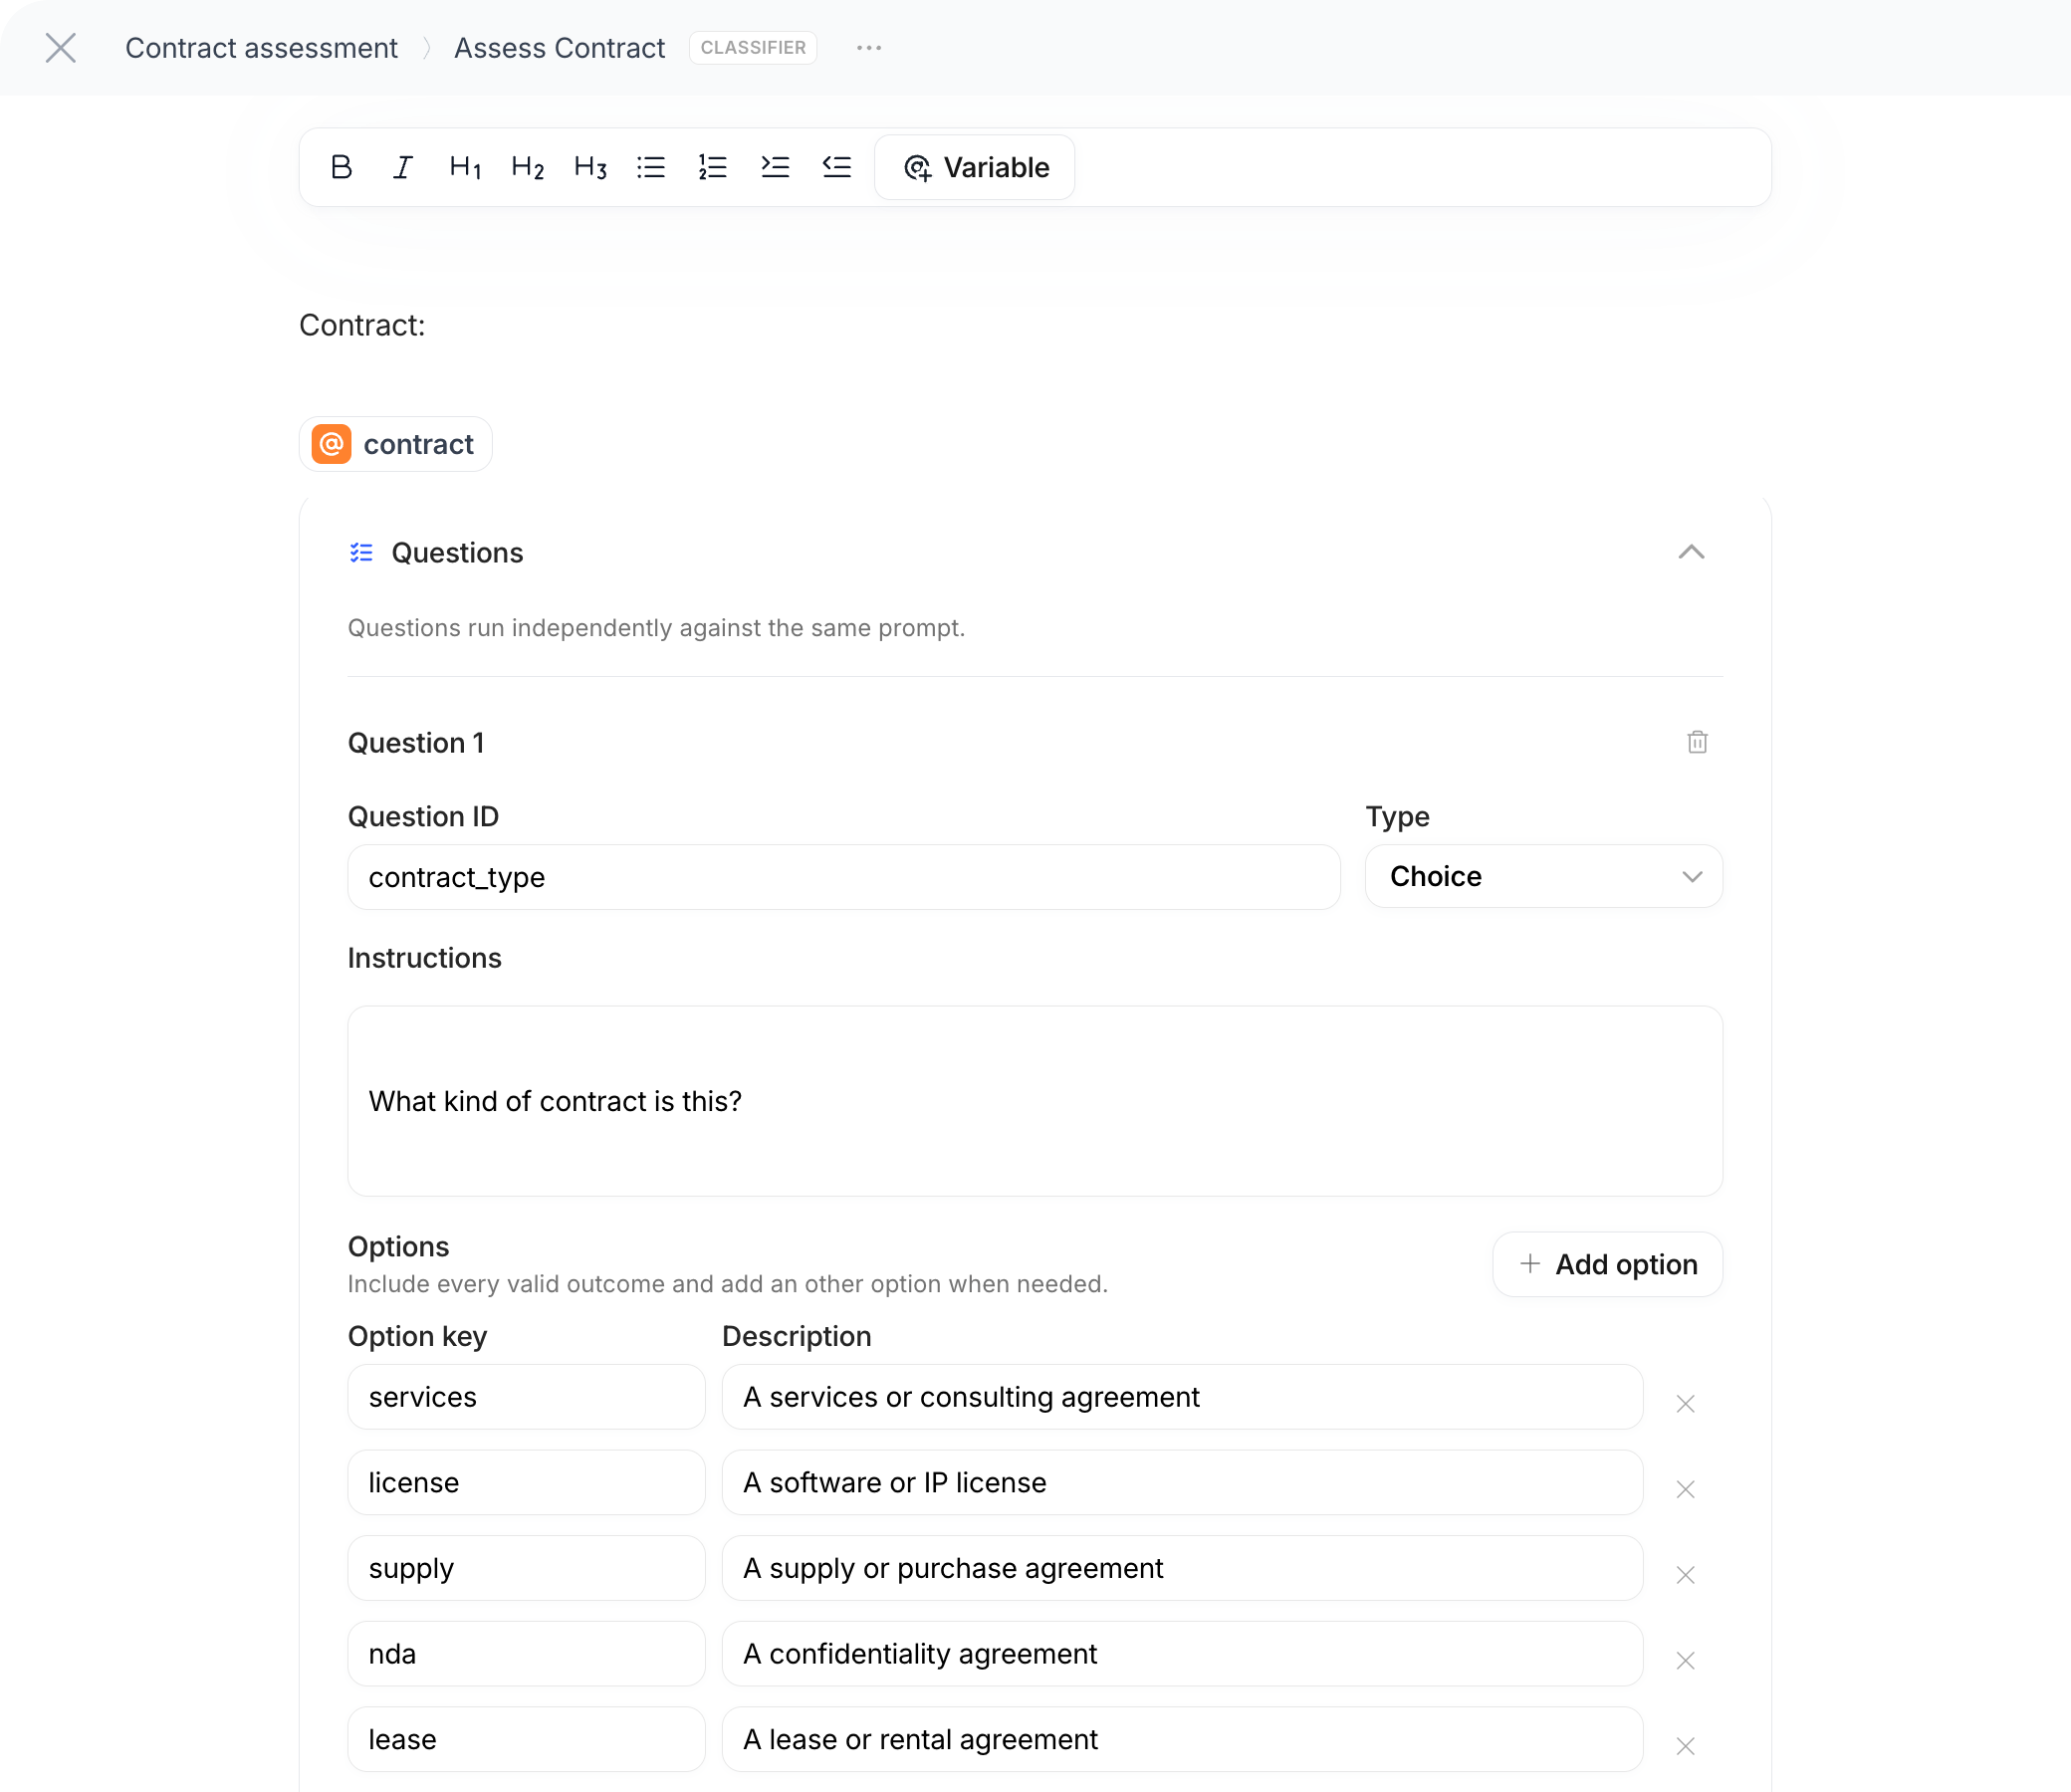Screen dimensions: 2071x1792
Task: Edit the license option key field
Action: click(526, 1483)
